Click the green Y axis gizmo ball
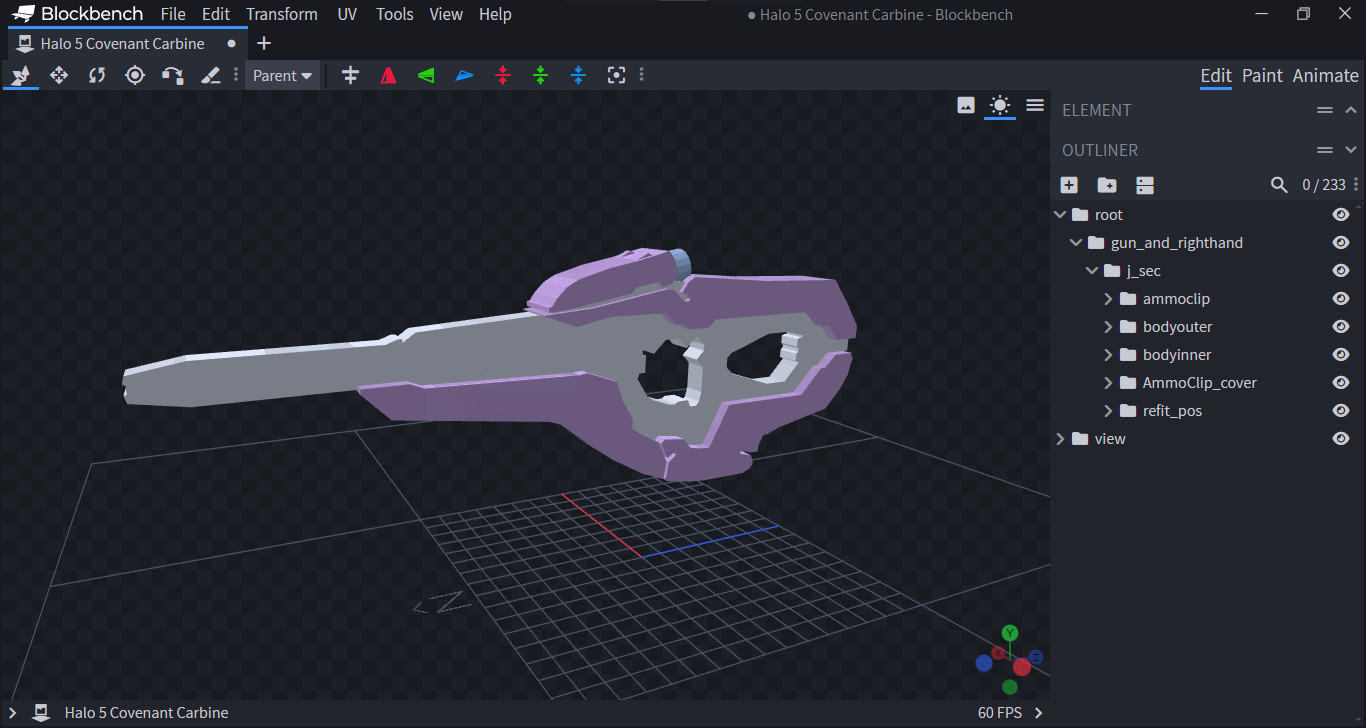The height and width of the screenshot is (728, 1366). click(1011, 633)
